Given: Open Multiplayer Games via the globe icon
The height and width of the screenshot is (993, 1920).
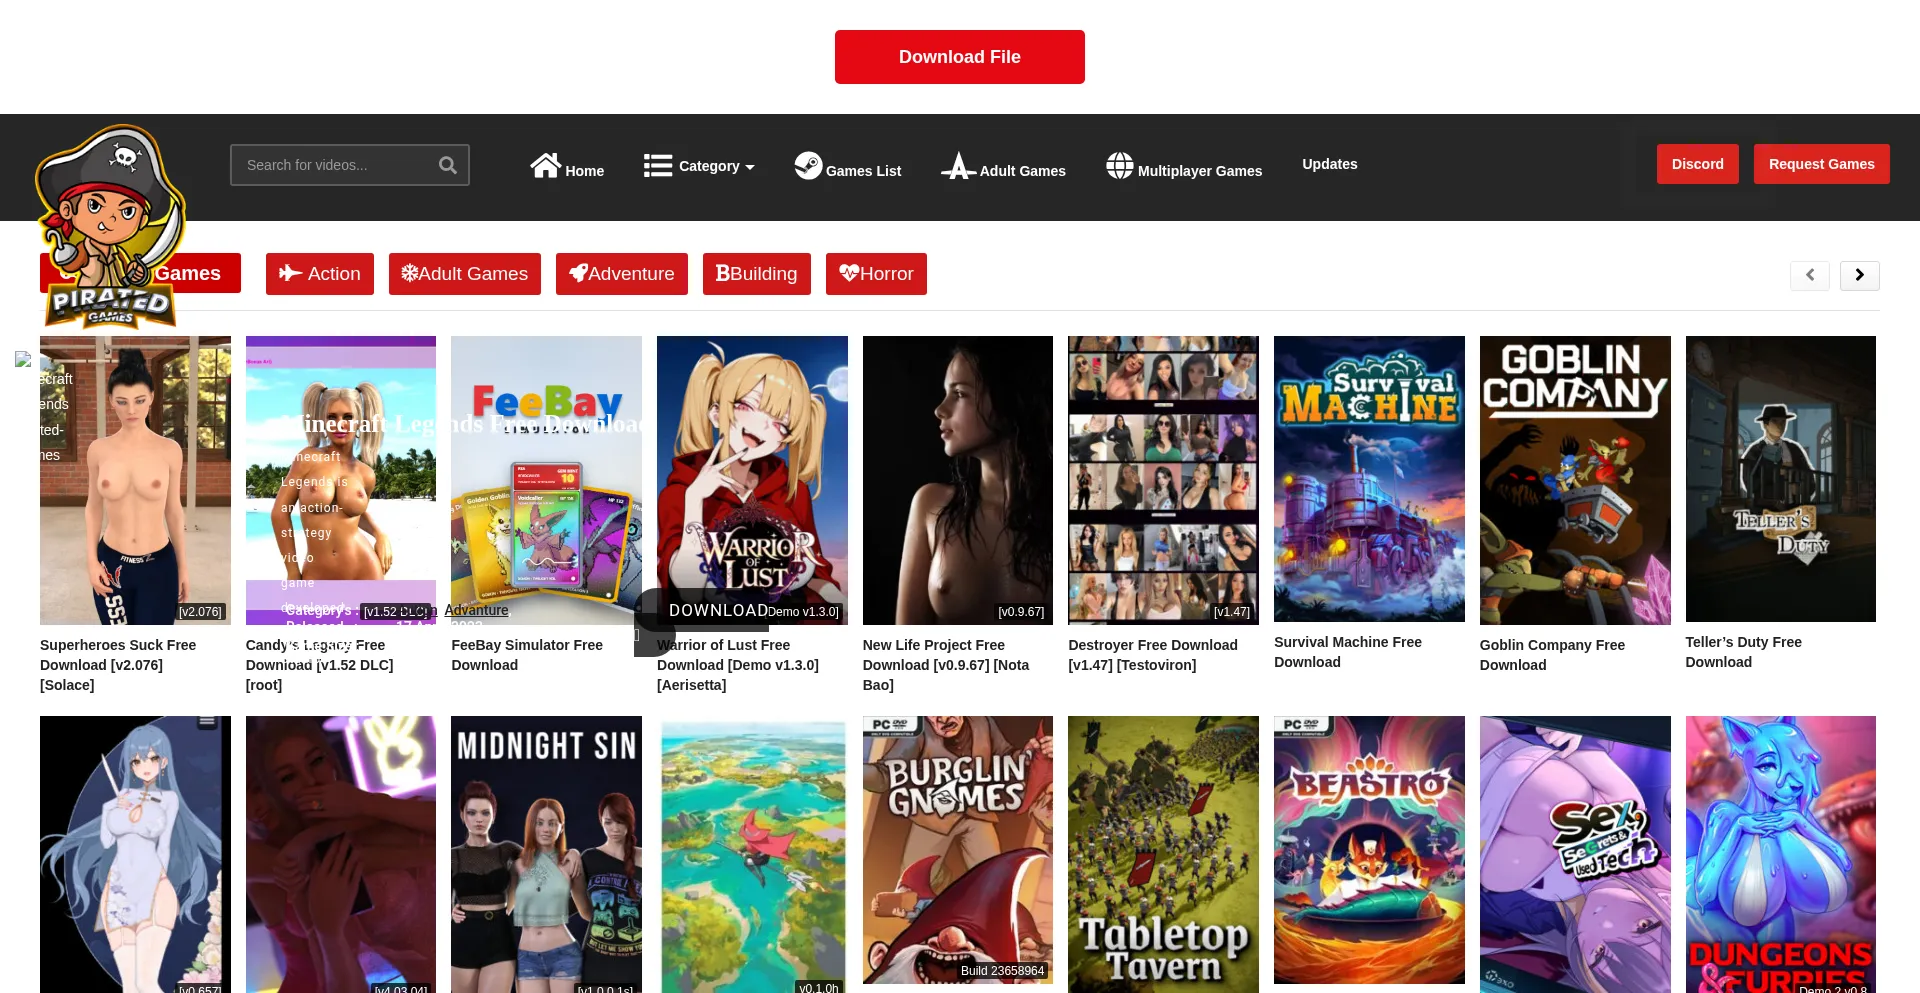Looking at the screenshot, I should pos(1120,165).
